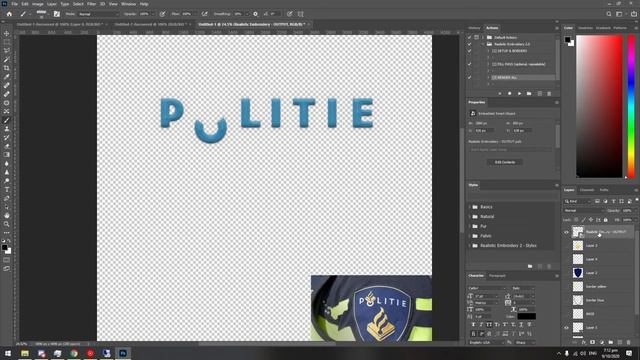Switch to the History tab
This screenshot has height=360, width=640.
point(474,28)
